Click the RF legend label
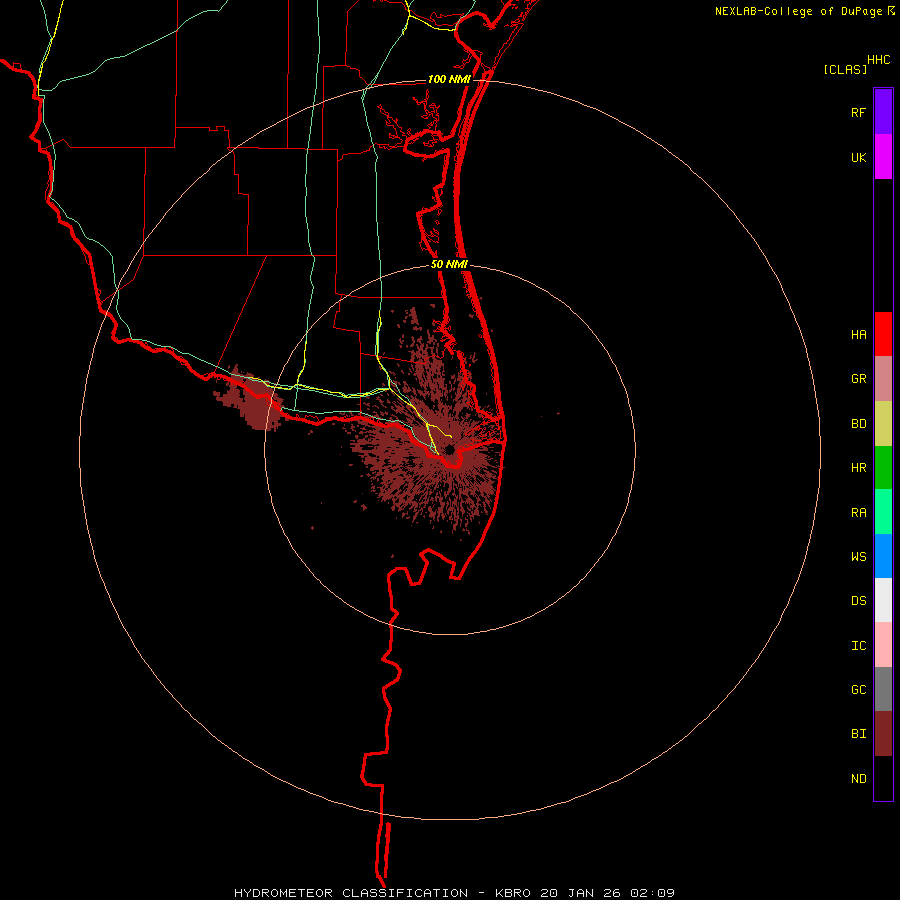The image size is (900, 900). 858,112
